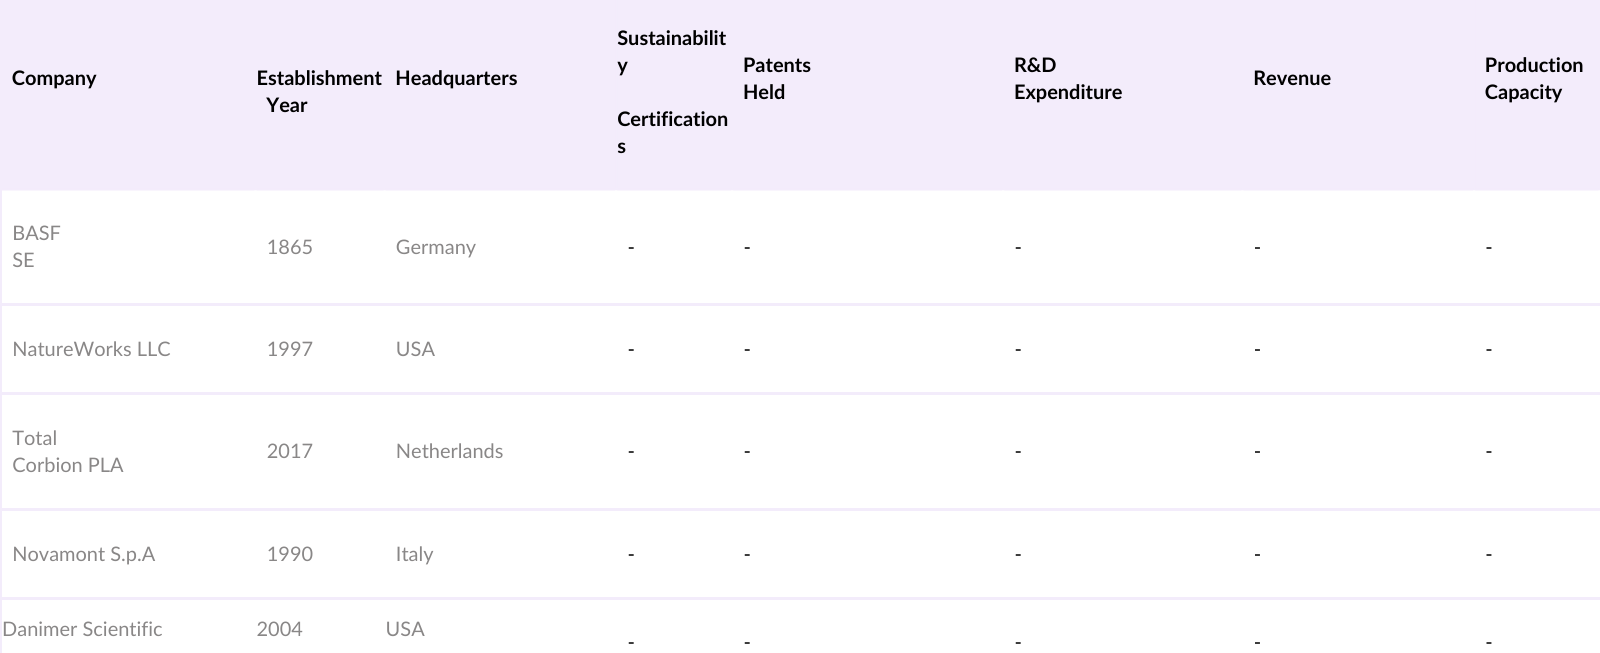The height and width of the screenshot is (653, 1600).
Task: Click the Company column header
Action: 54,78
